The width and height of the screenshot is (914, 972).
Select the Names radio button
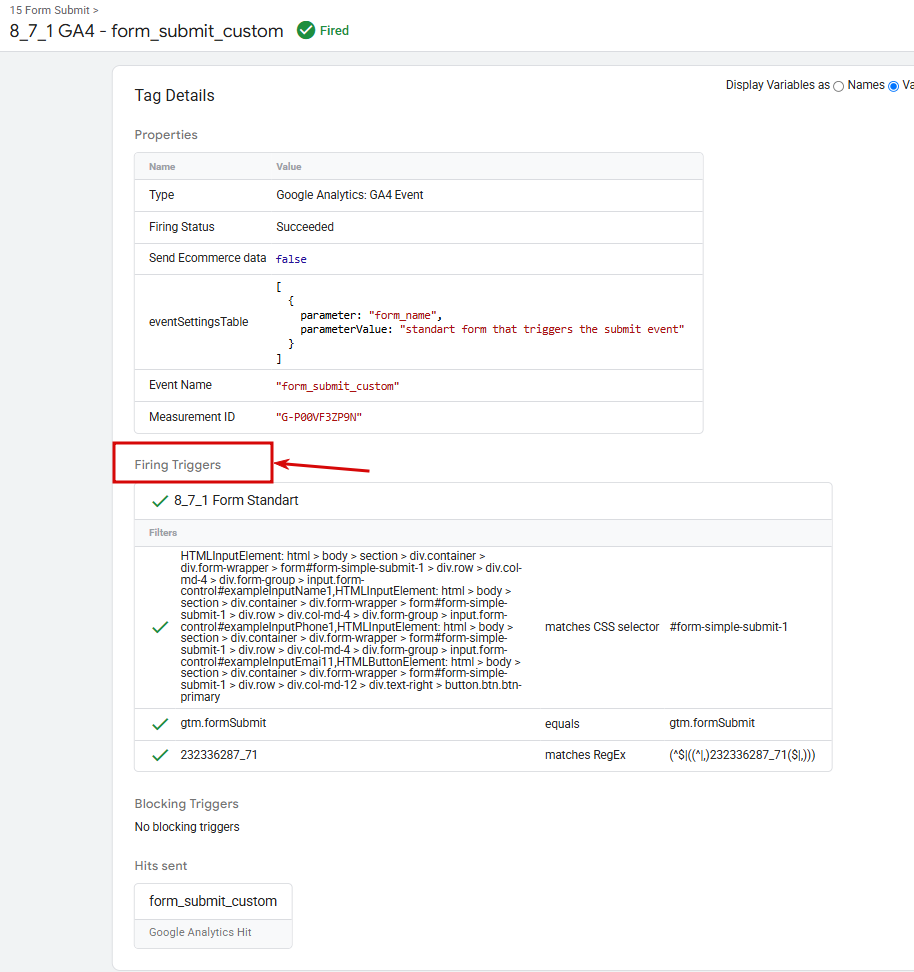point(838,86)
